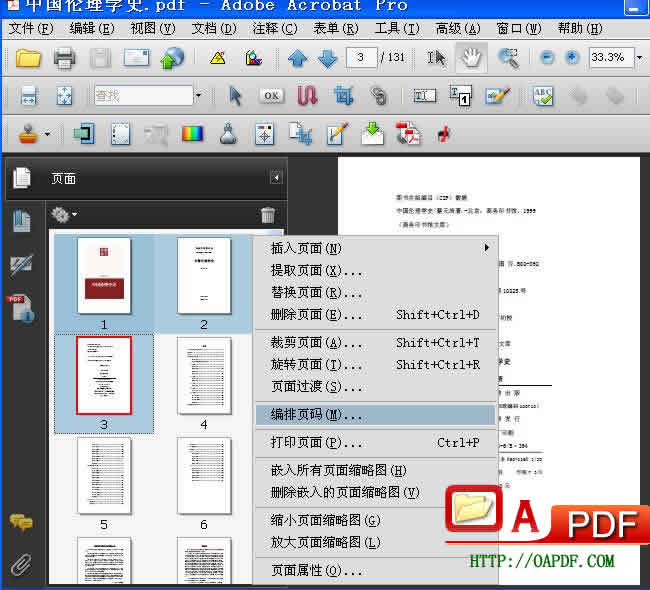Open the 编辑(E) menu
The width and height of the screenshot is (650, 590).
click(92, 29)
